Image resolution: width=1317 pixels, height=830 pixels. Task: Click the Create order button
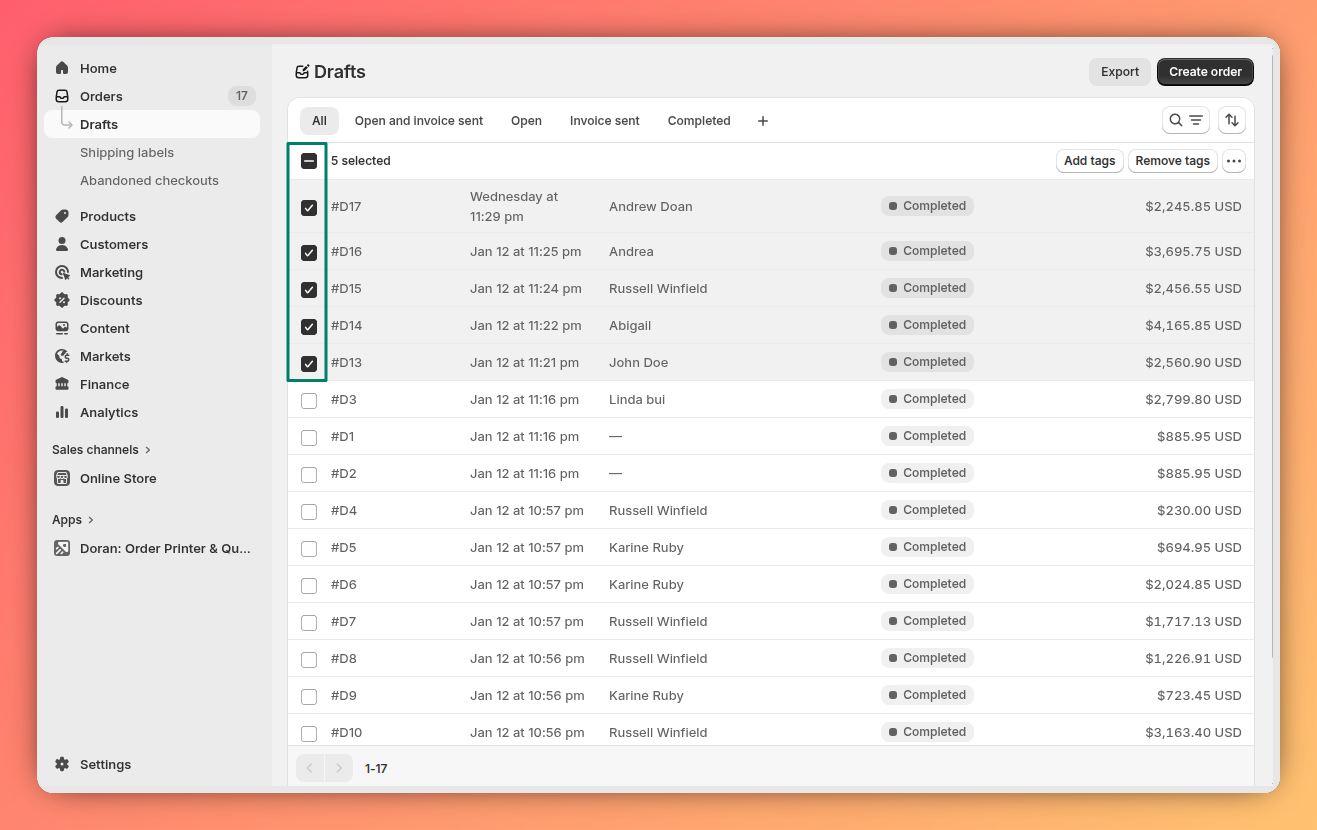[1205, 72]
